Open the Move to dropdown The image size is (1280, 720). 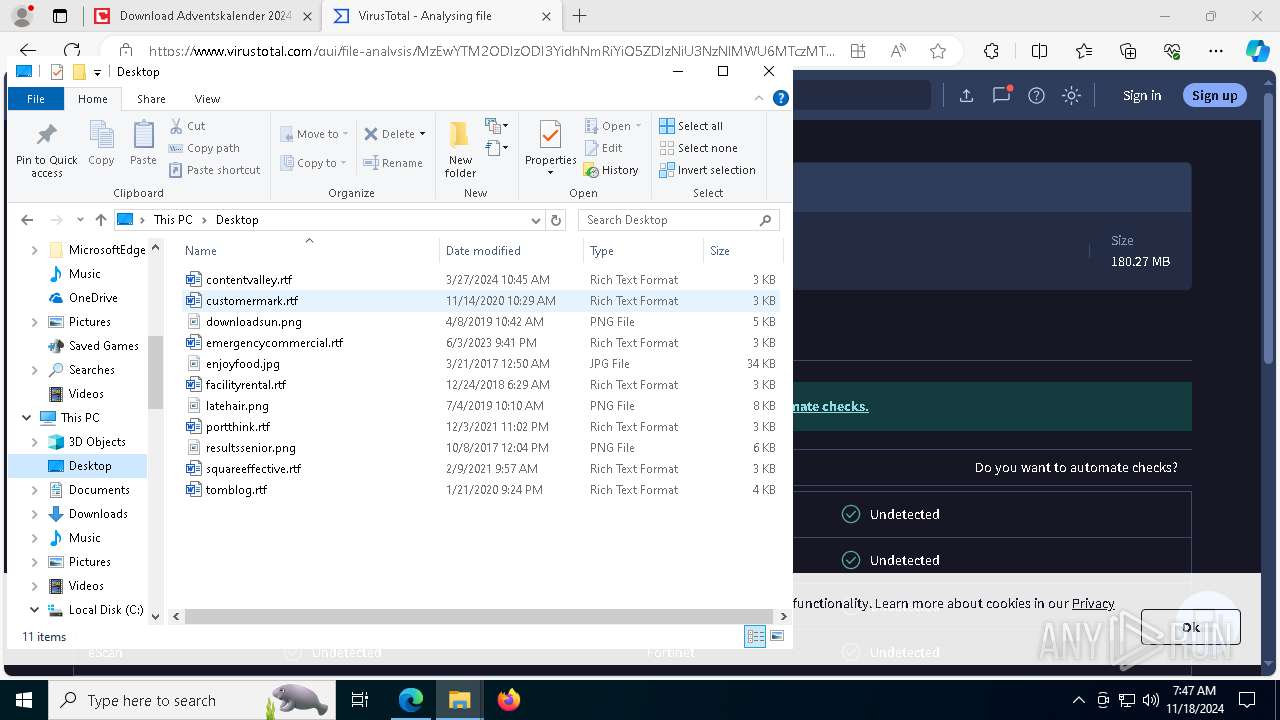pyautogui.click(x=314, y=134)
